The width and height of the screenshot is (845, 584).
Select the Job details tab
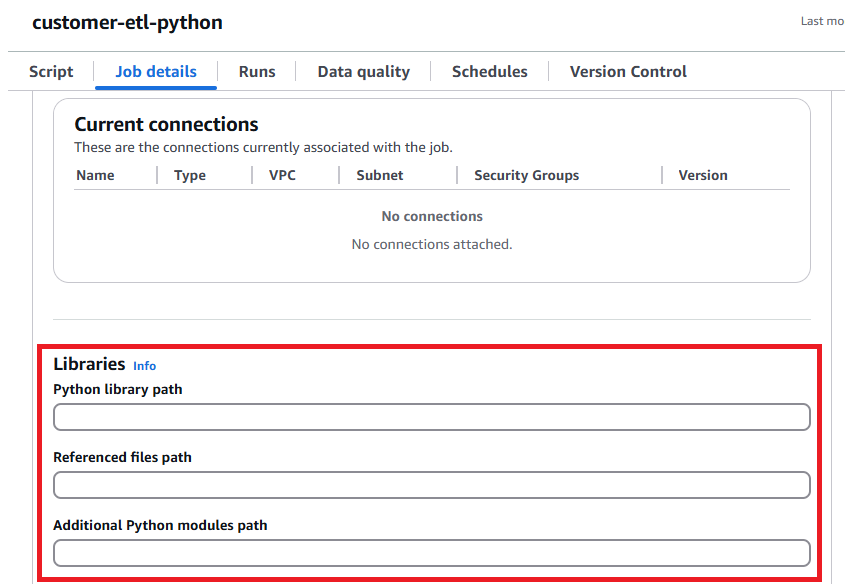pos(156,71)
